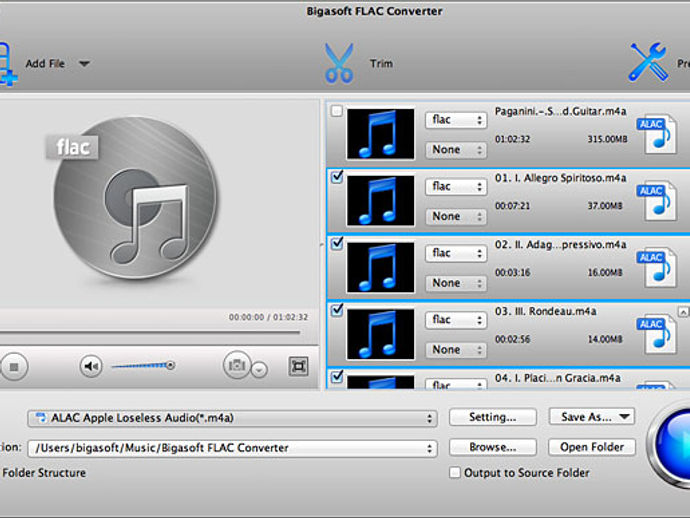The width and height of the screenshot is (690, 518).
Task: Click ALAC format icon for Paganini Guitar.m4a
Action: point(657,134)
